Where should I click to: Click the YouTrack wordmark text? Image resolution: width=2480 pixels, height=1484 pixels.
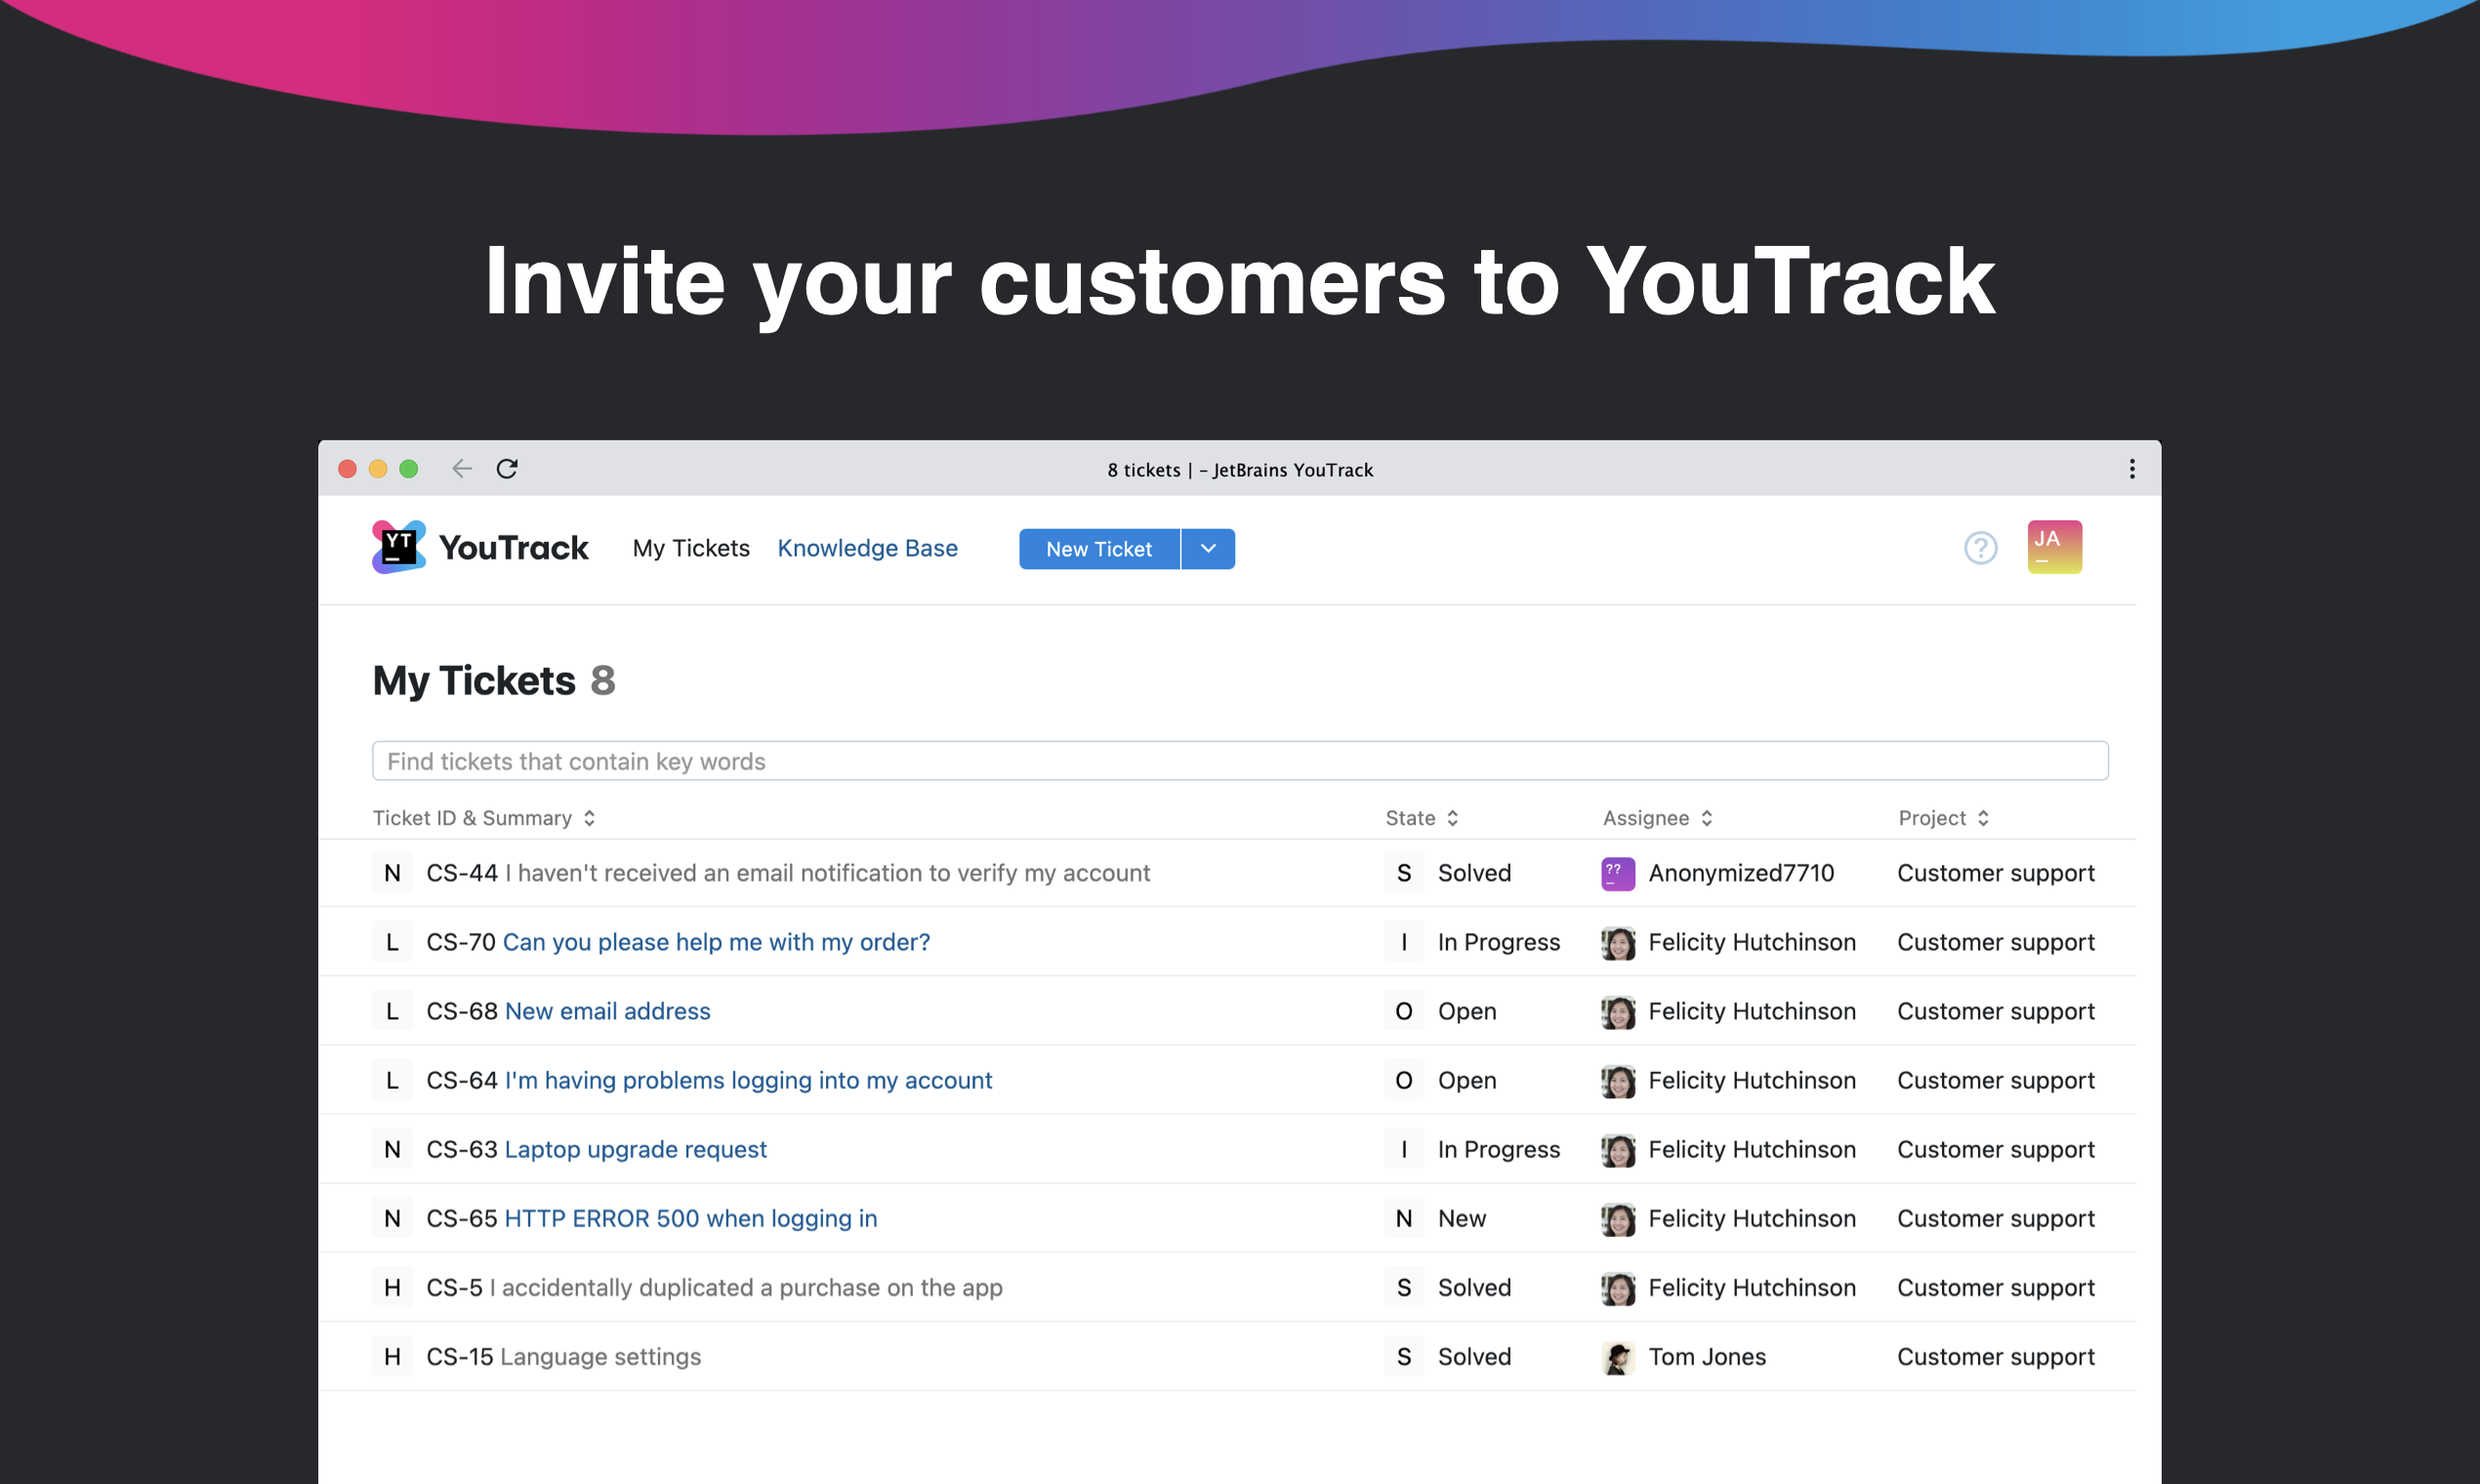(513, 548)
